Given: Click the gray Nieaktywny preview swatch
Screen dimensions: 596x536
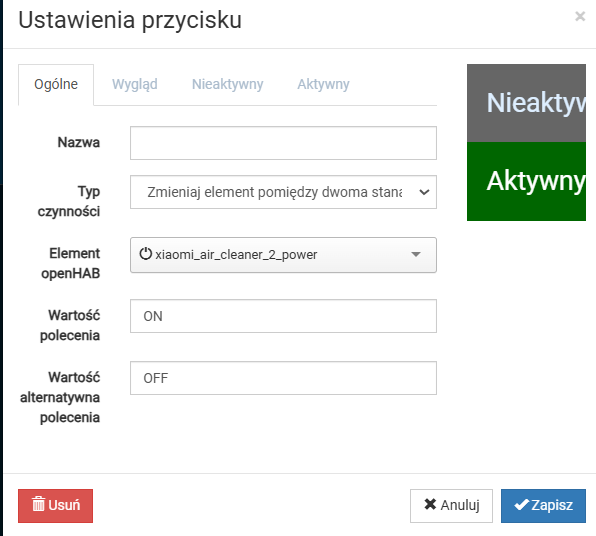Looking at the screenshot, I should tap(526, 103).
